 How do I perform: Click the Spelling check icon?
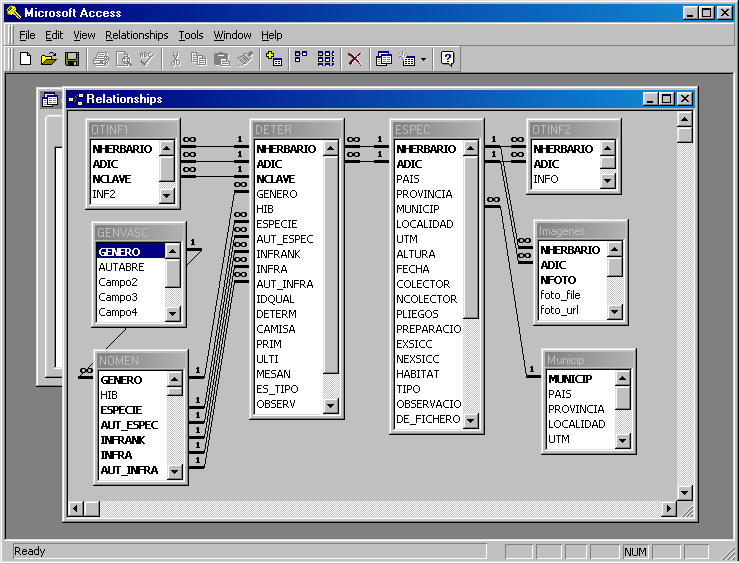pos(147,59)
